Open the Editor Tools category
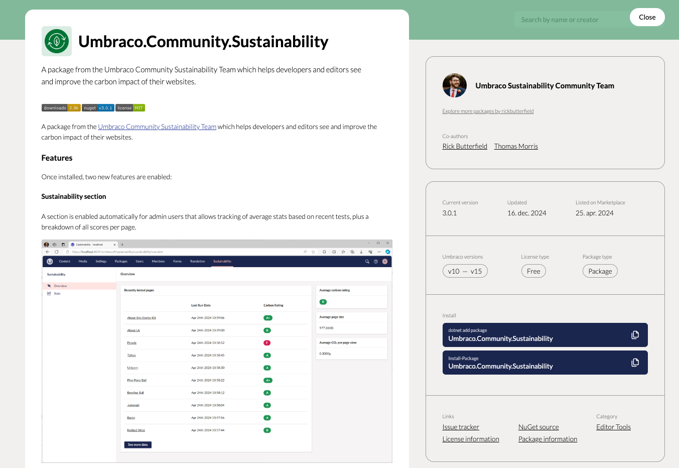Image resolution: width=680 pixels, height=468 pixels. (613, 427)
